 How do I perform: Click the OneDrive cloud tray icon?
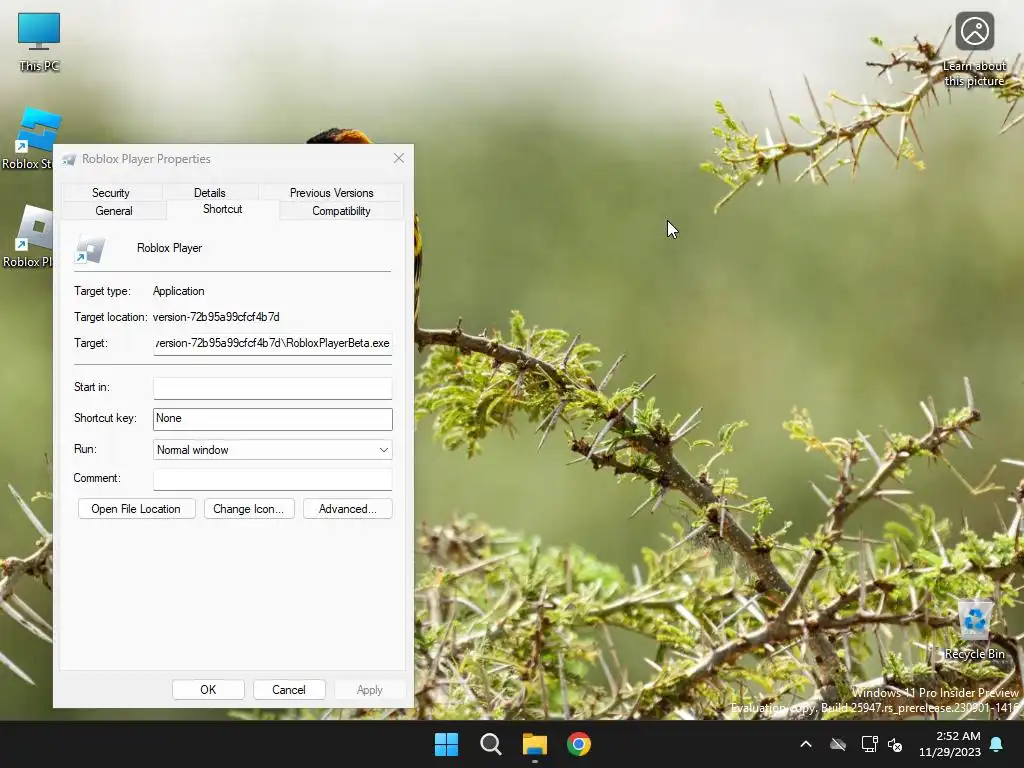click(x=838, y=744)
